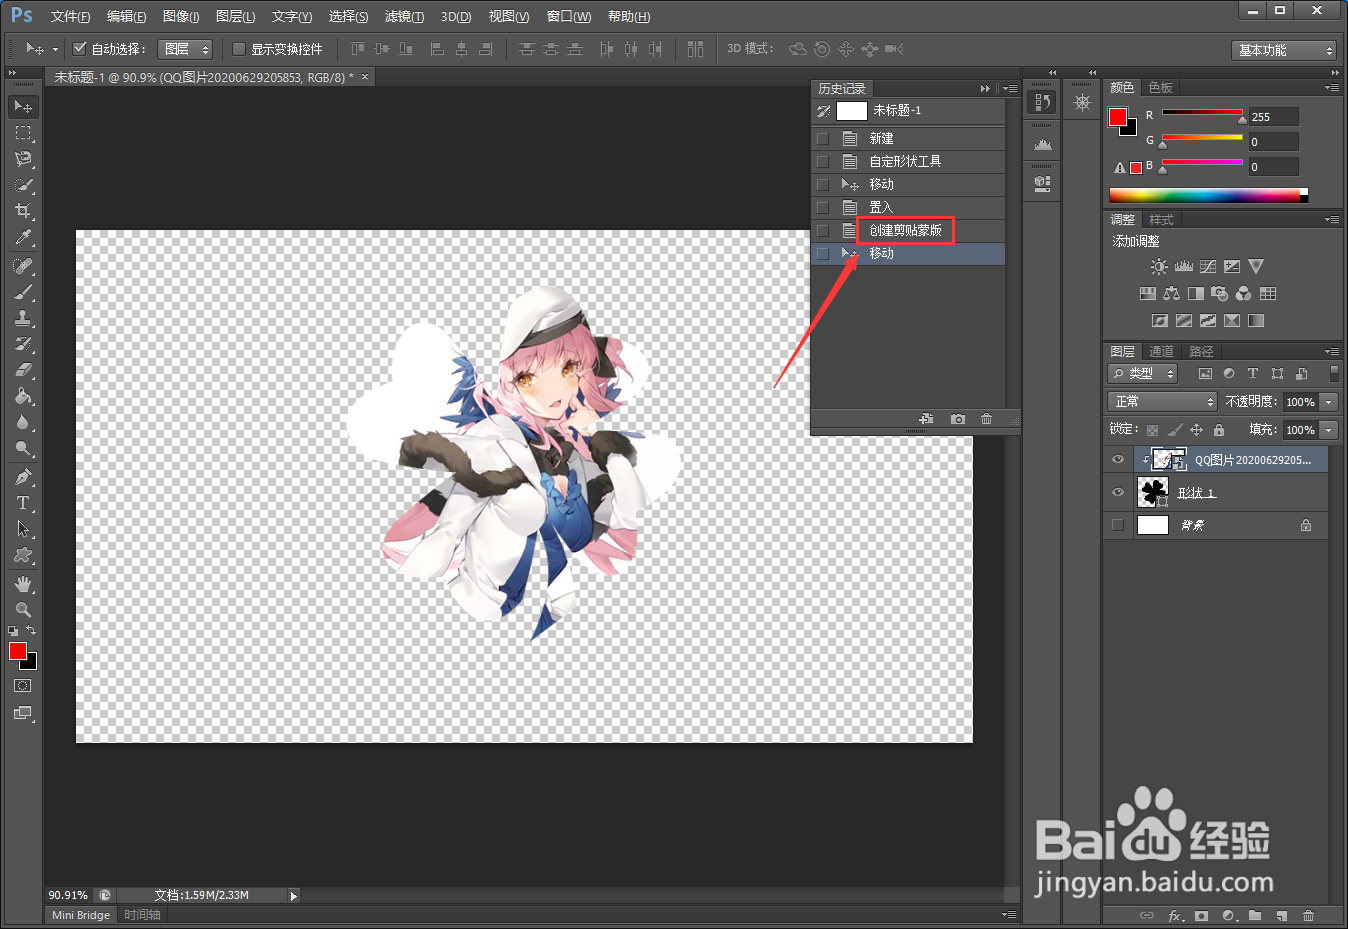Select the Brush tool
Screen dimensions: 1348x929
point(22,292)
